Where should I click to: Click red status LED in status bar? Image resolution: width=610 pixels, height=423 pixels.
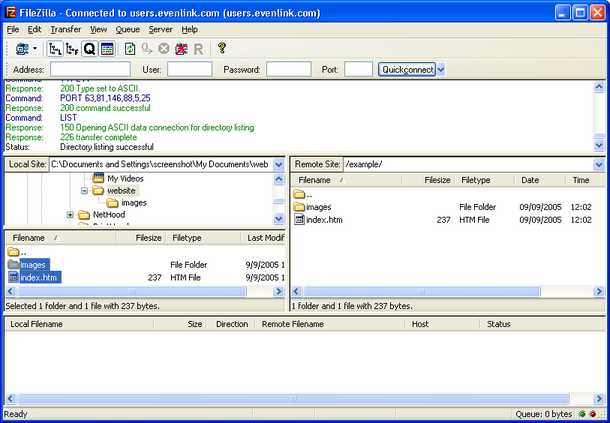592,414
